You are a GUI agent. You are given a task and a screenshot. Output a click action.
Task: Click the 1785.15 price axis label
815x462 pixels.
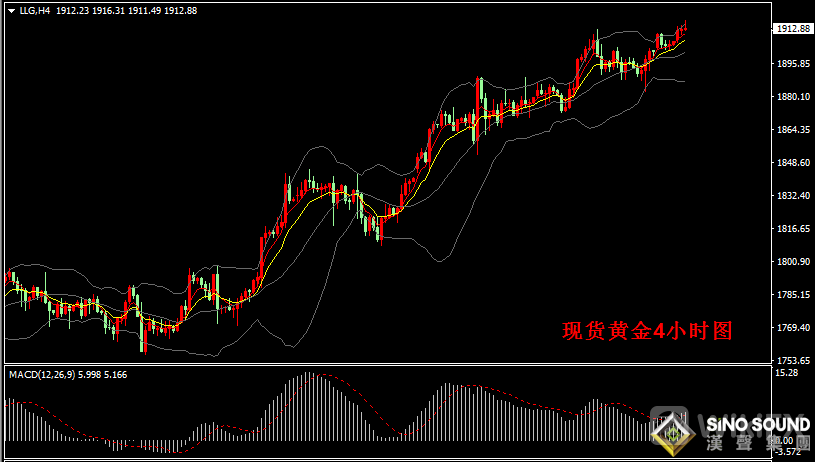(x=792, y=295)
